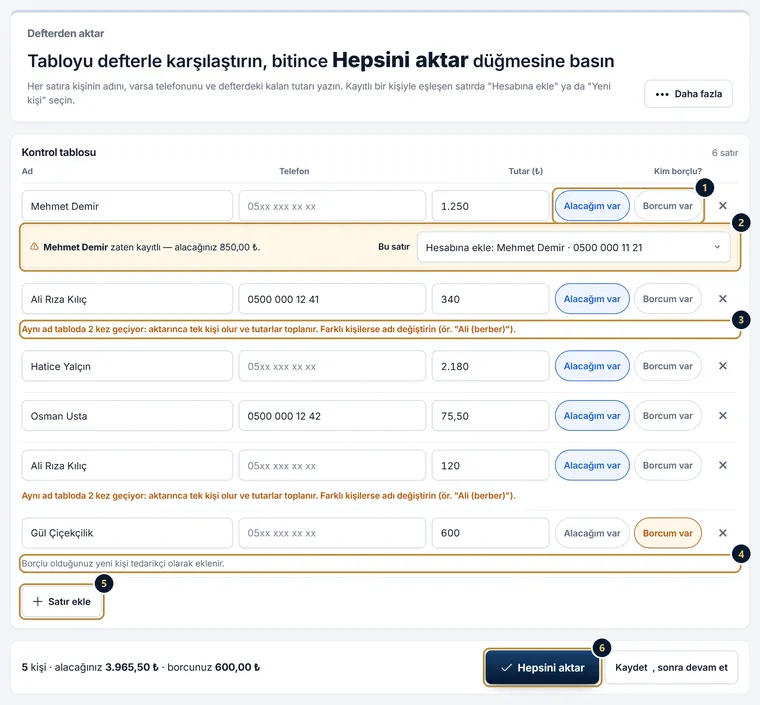Click the empty phone field for Hatice Yalçın
This screenshot has height=705, width=760.
tap(332, 366)
